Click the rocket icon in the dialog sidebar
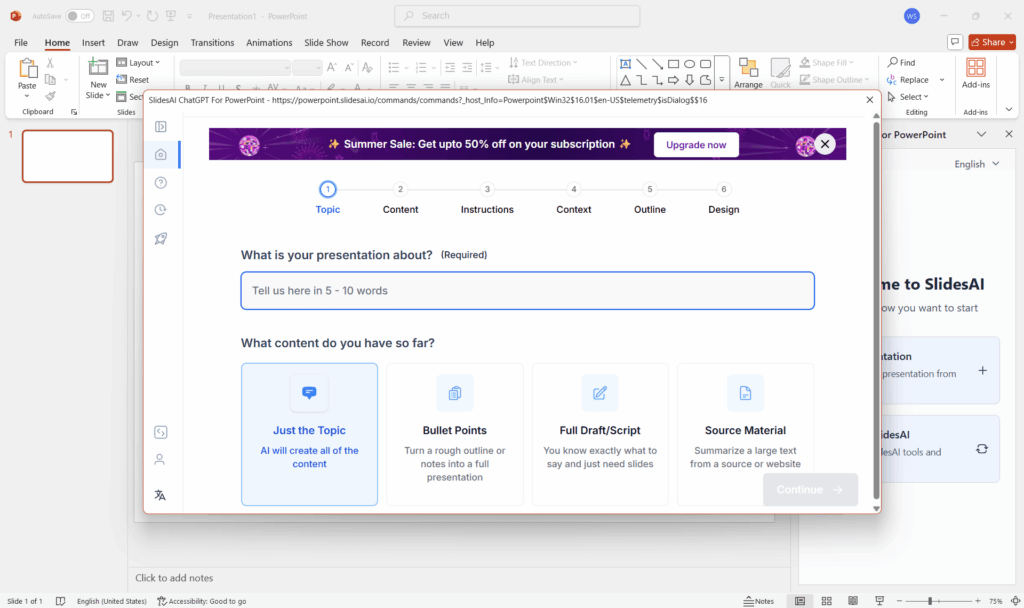Image resolution: width=1024 pixels, height=608 pixels. [160, 238]
